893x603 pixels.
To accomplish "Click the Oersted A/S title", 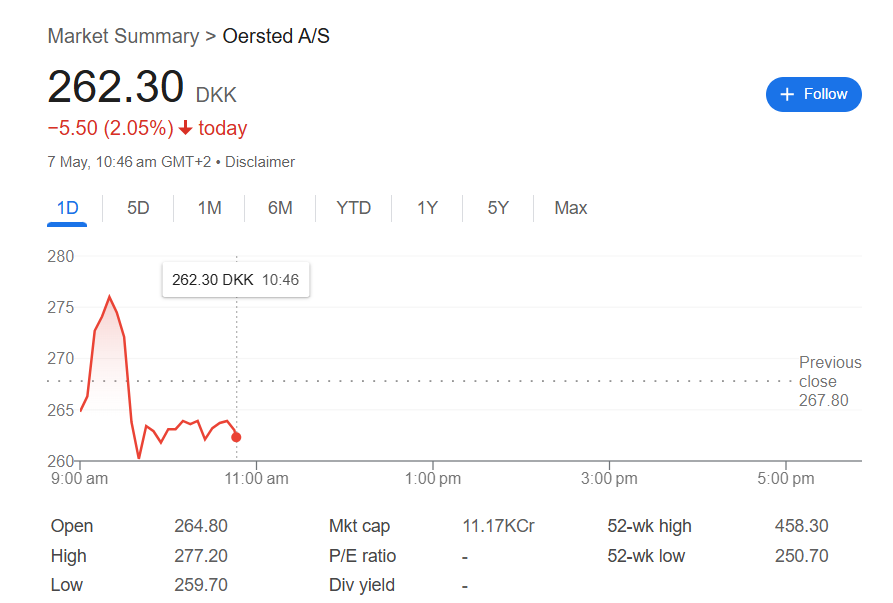I will coord(276,36).
